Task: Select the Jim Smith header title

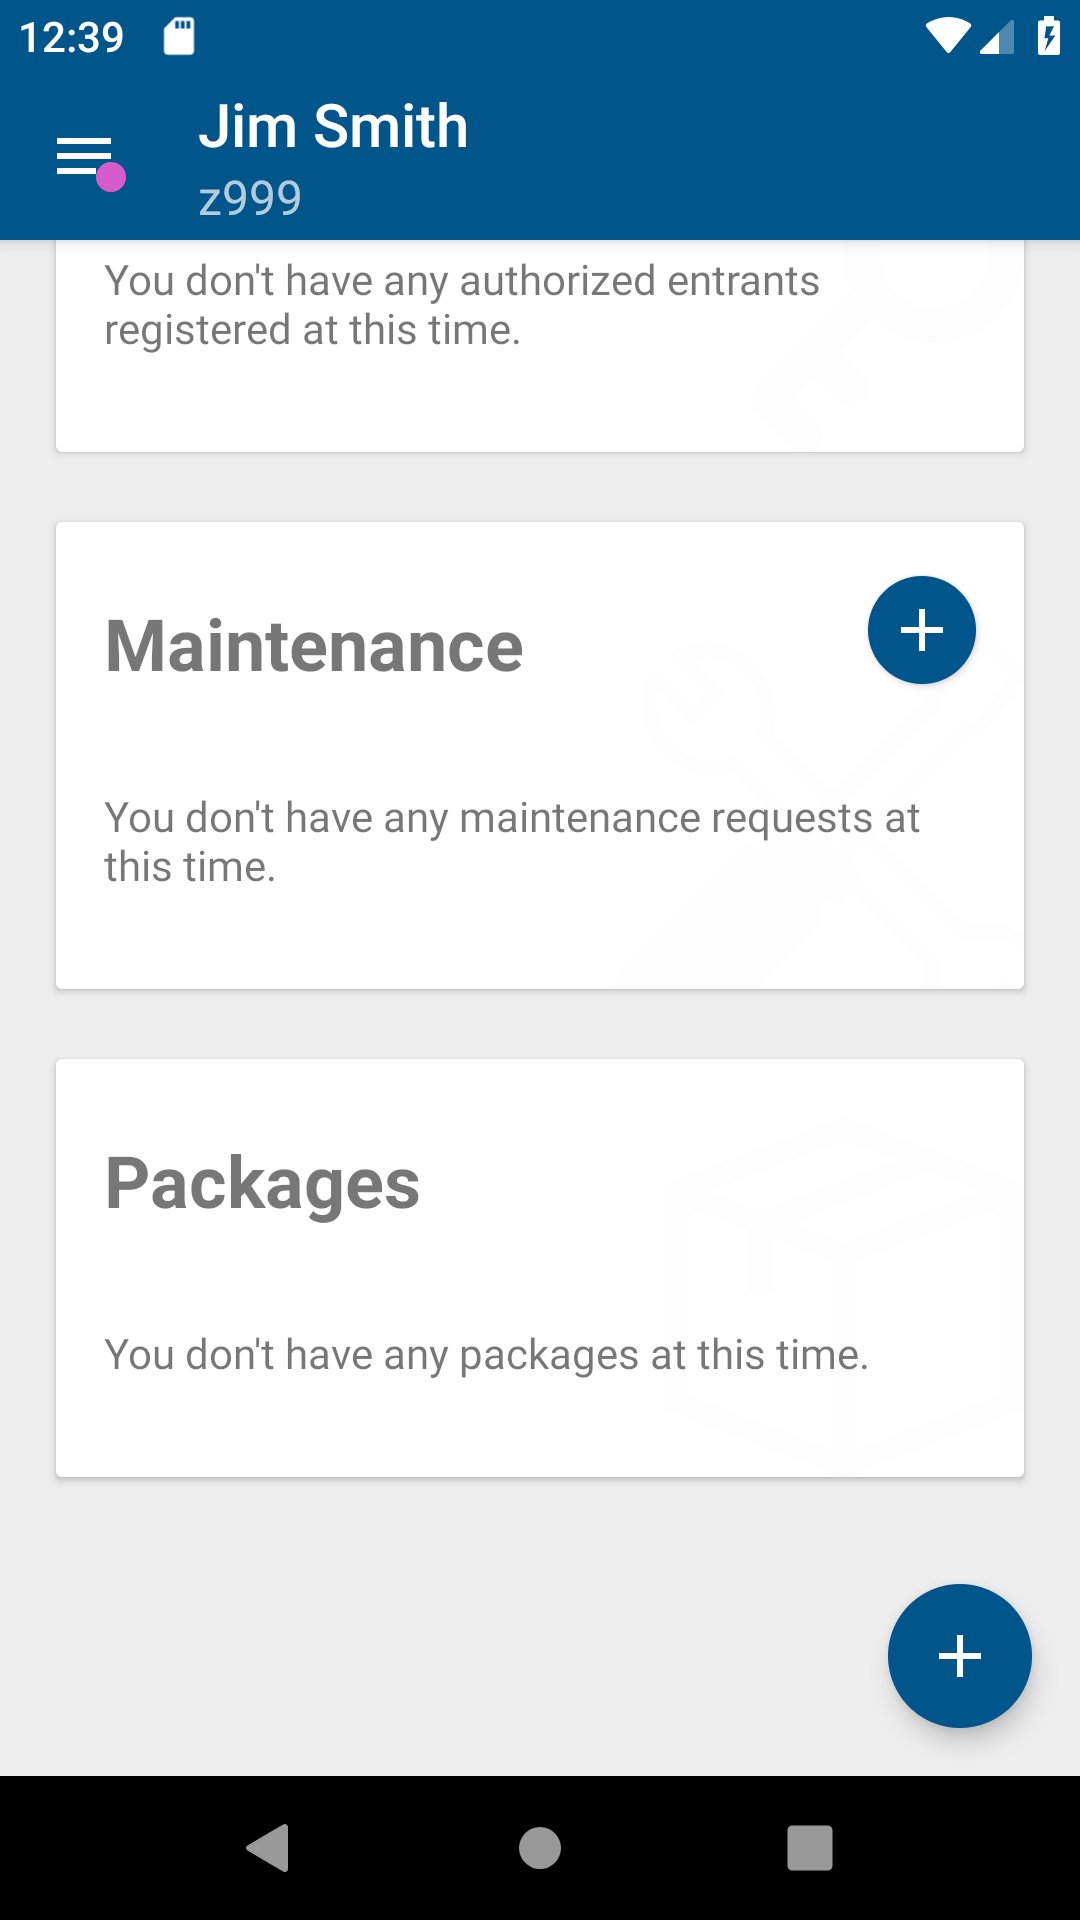Action: pos(333,127)
